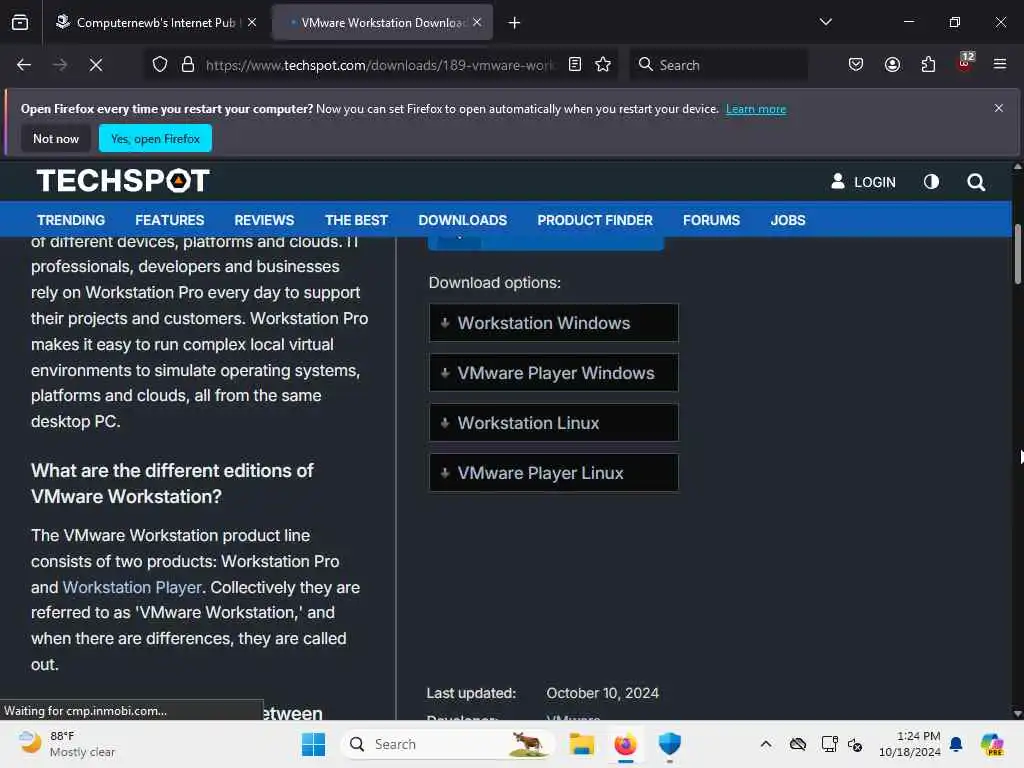Open TechSpot site search magnifier

click(x=976, y=182)
